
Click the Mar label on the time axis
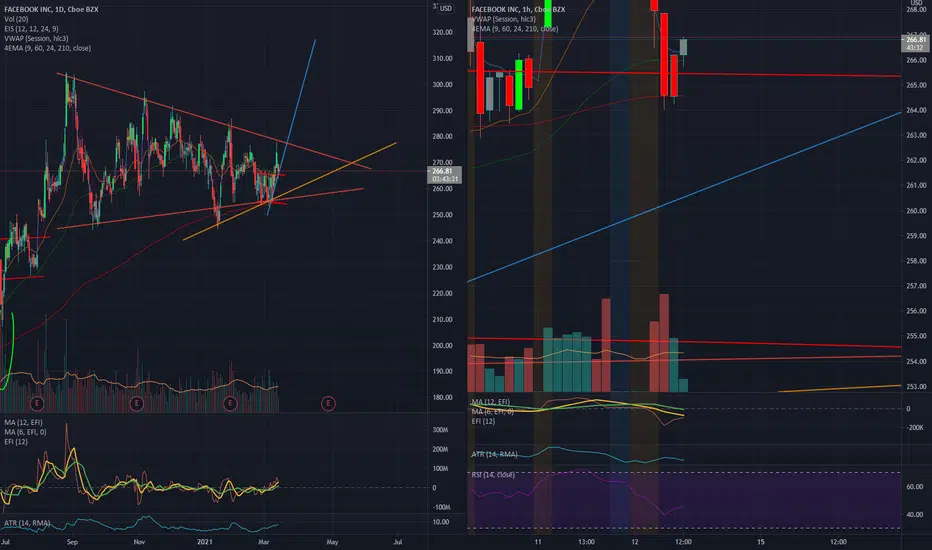point(264,542)
